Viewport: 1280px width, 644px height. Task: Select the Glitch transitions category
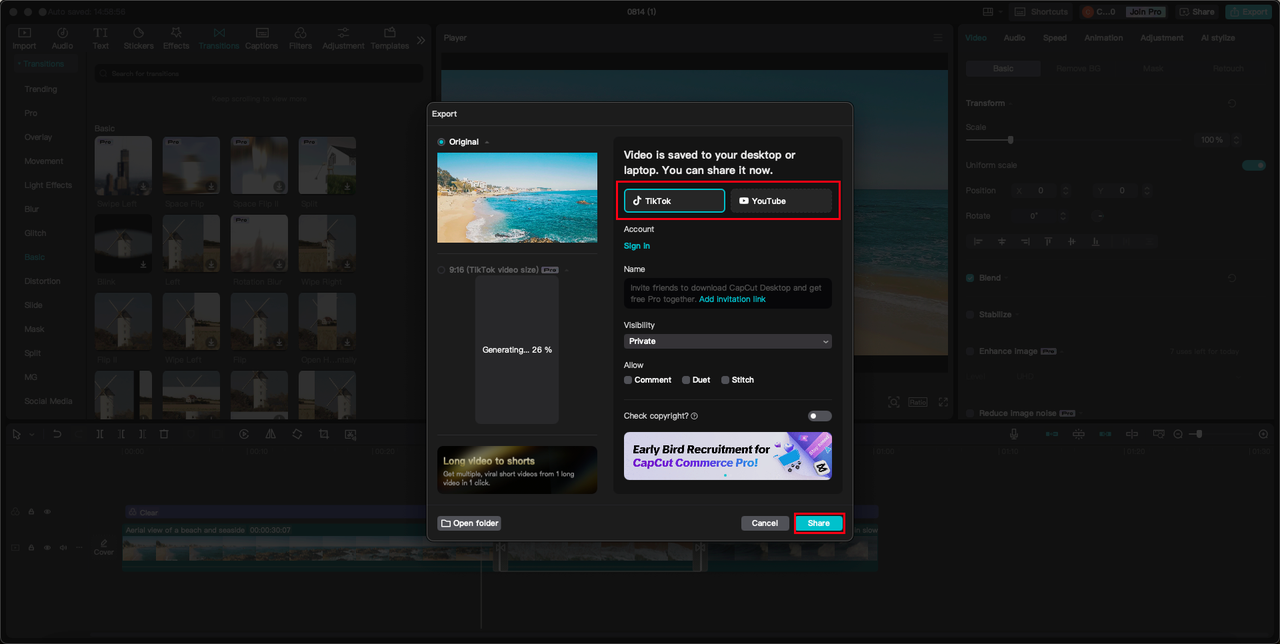35,233
